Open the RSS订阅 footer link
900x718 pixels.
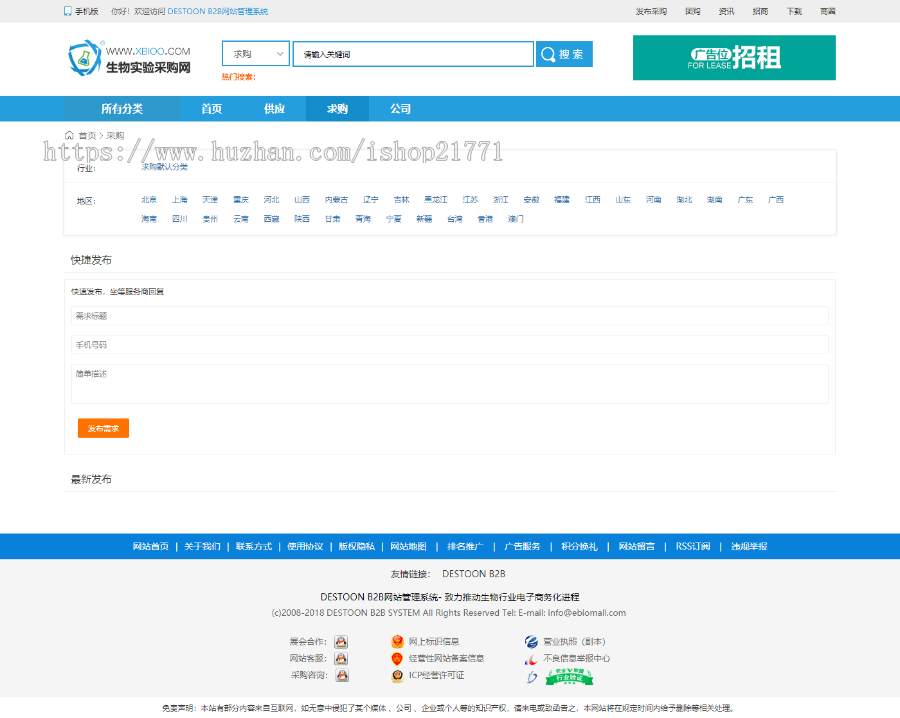tap(692, 546)
